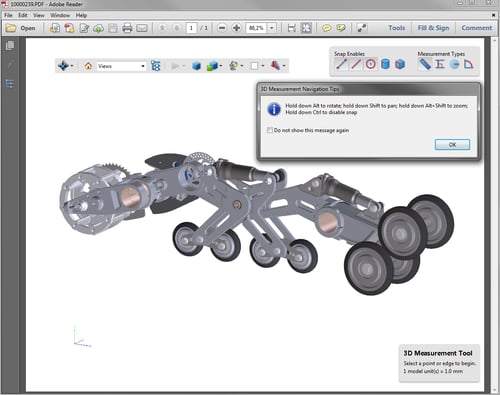The image size is (500, 395).
Task: Add a sticky note comment
Action: tap(327, 28)
